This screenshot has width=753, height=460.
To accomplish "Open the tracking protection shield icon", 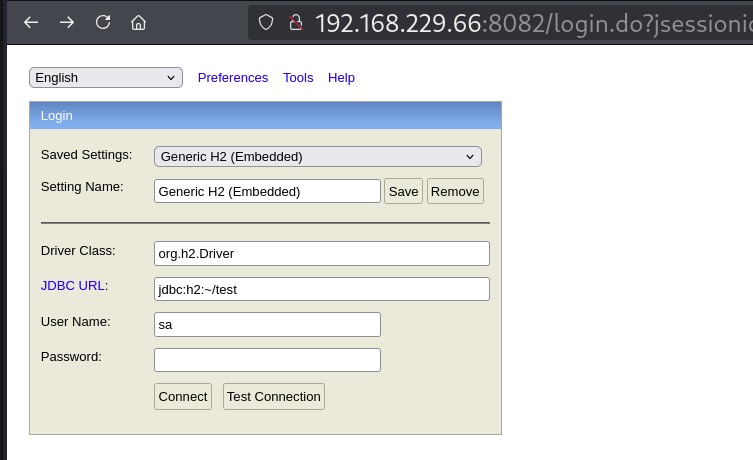I will pos(266,22).
